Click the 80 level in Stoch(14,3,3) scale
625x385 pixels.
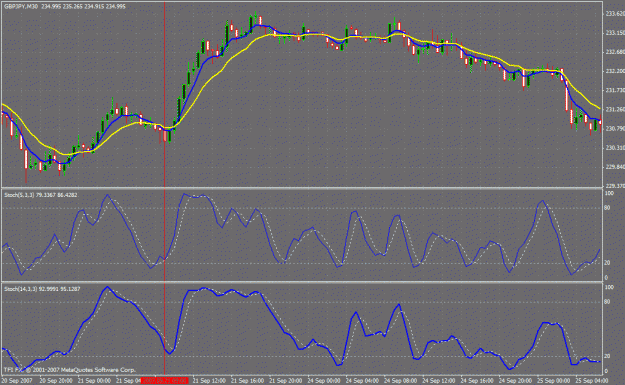607,302
